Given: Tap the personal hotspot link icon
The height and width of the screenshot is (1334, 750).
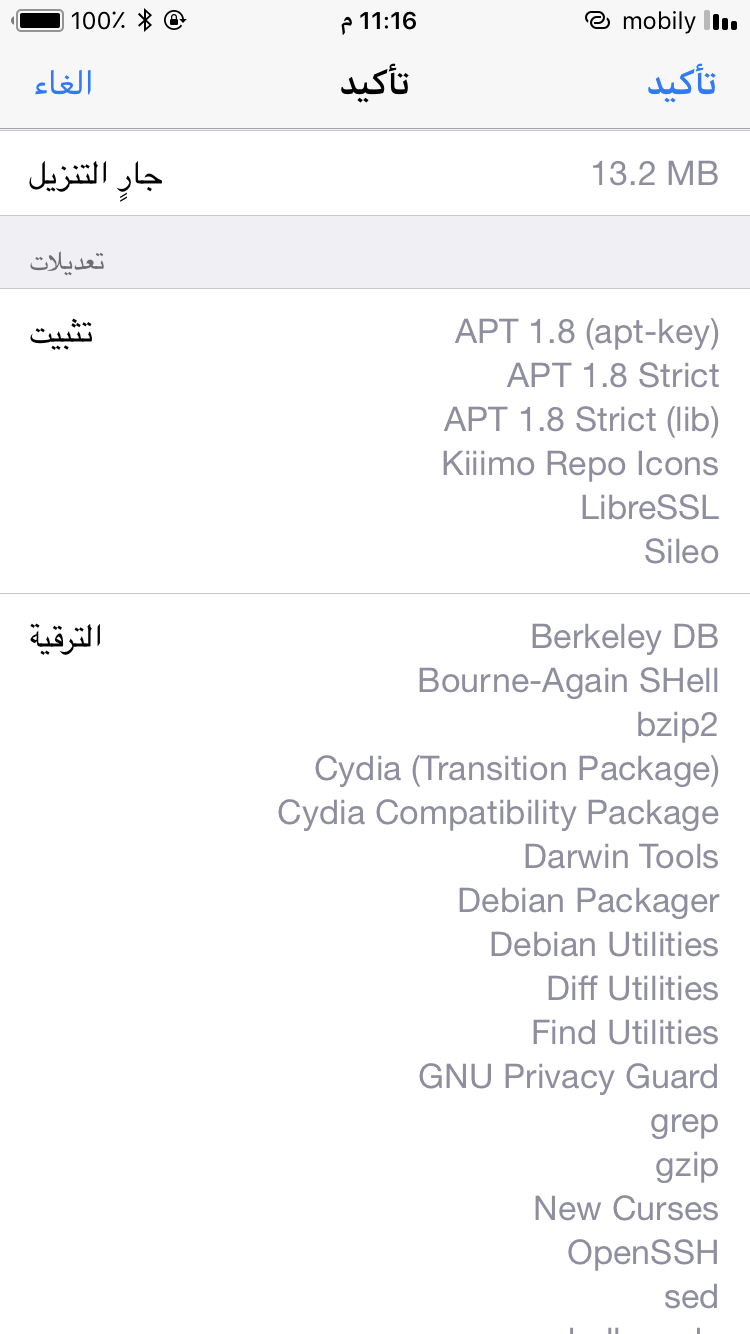Looking at the screenshot, I should [597, 21].
